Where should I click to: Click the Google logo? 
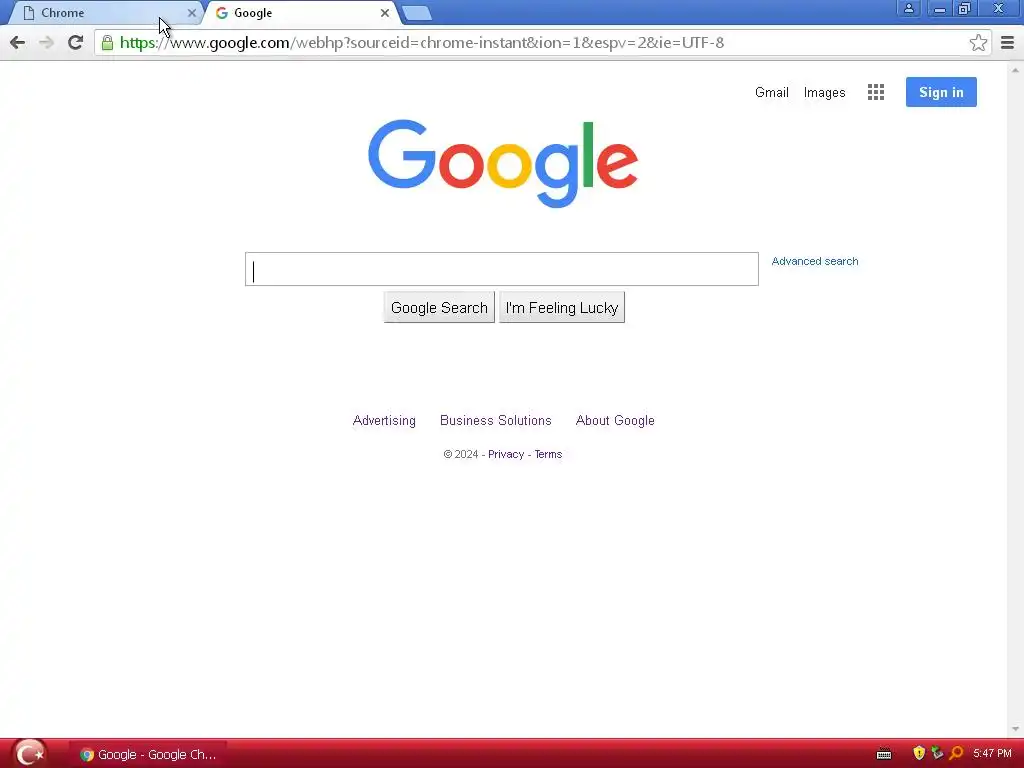point(503,163)
